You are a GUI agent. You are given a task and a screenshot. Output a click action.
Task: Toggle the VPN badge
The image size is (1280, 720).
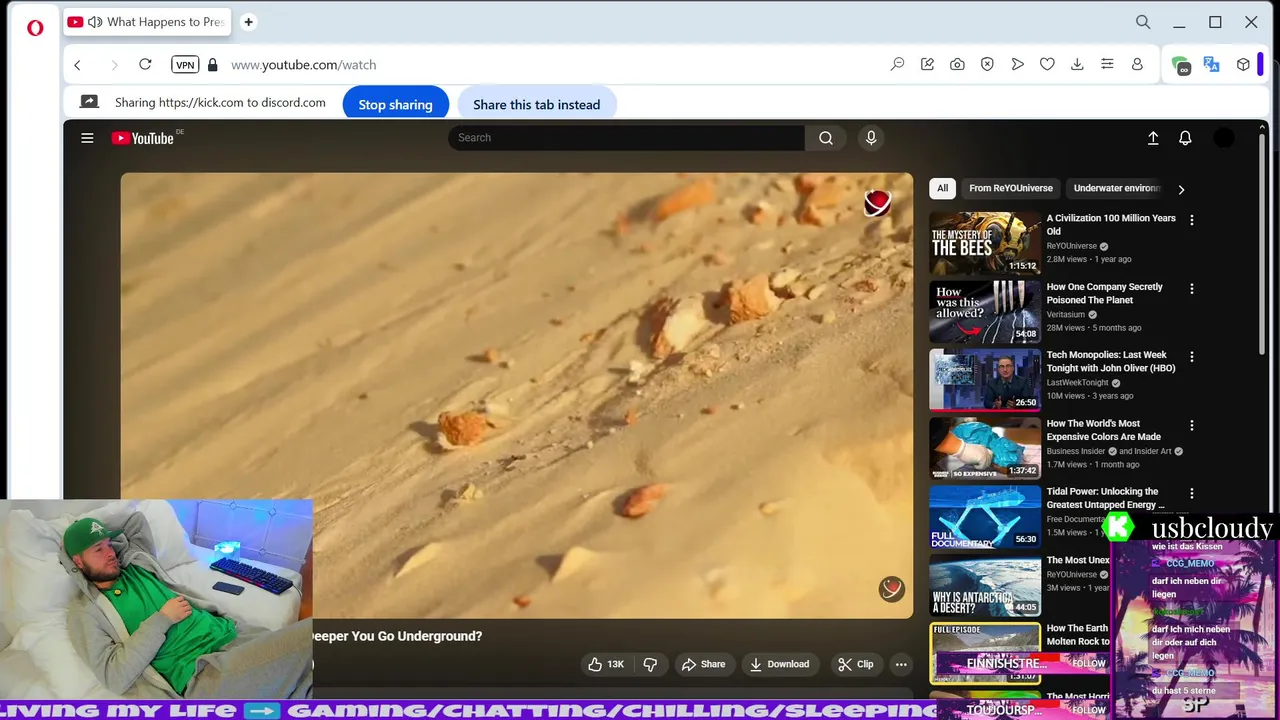click(x=185, y=64)
